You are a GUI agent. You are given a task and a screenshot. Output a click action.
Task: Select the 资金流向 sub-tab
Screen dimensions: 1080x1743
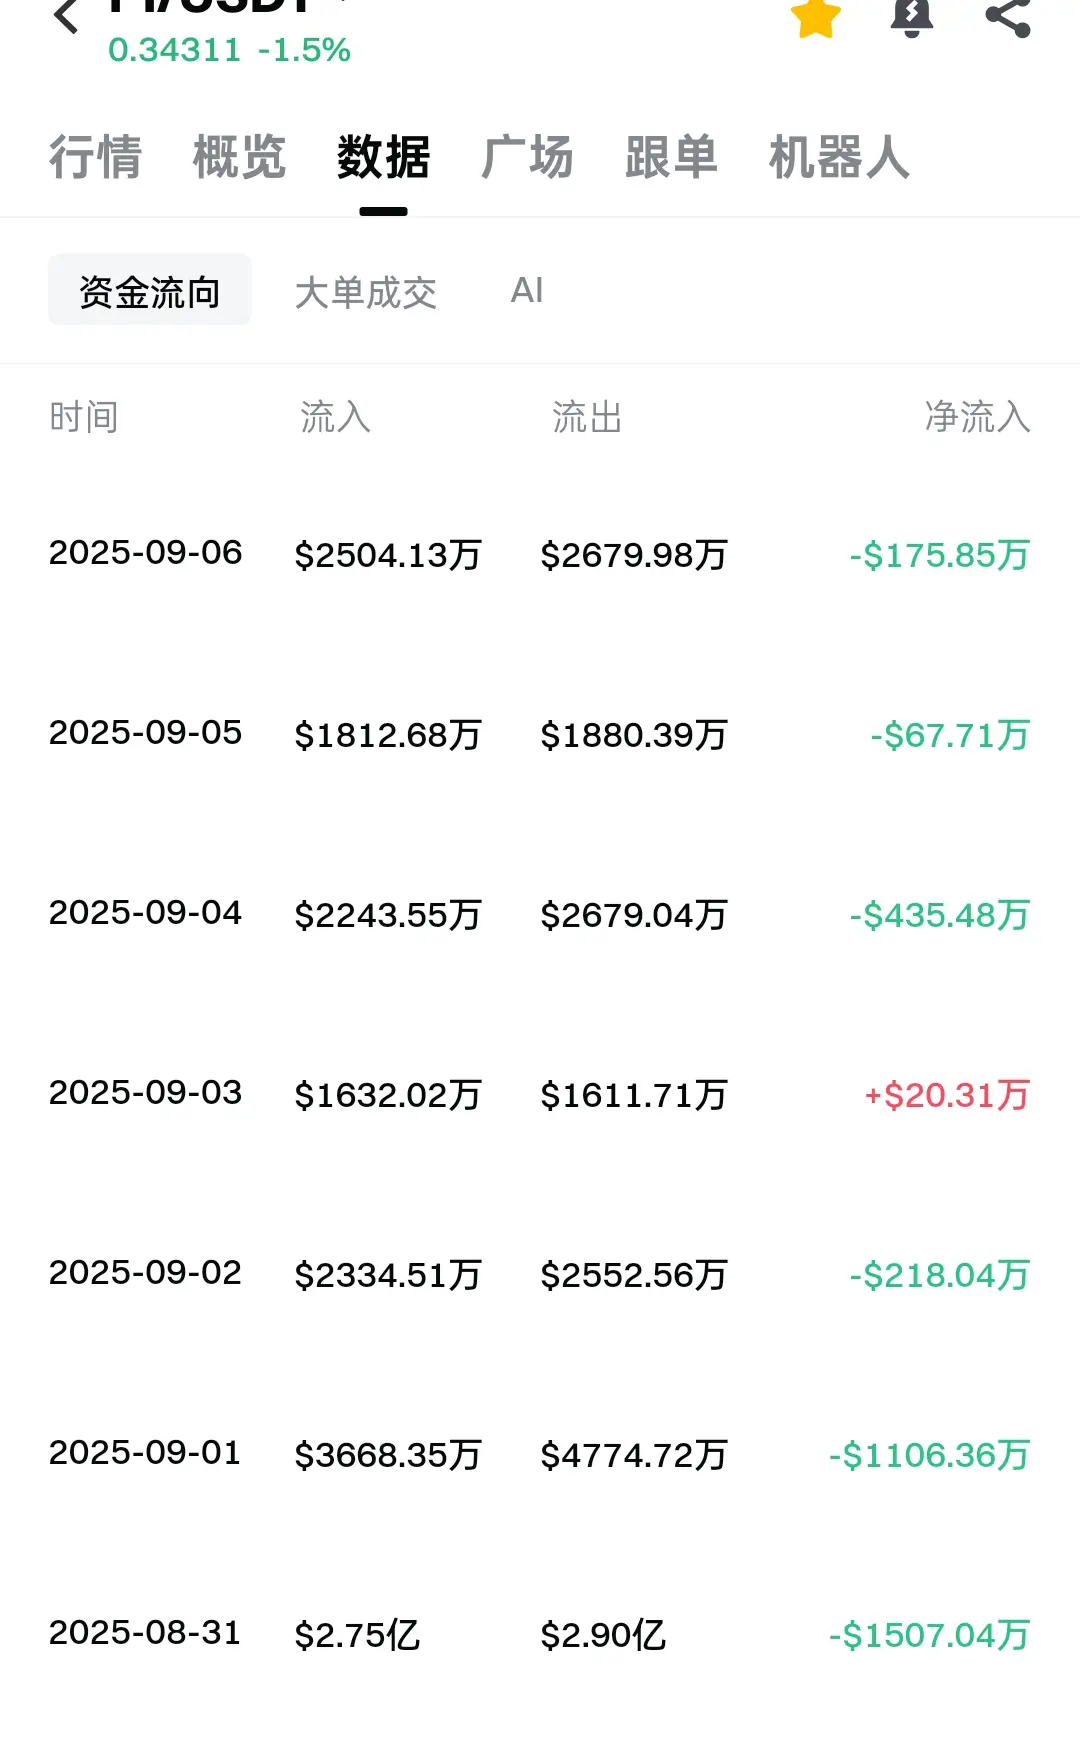point(150,290)
